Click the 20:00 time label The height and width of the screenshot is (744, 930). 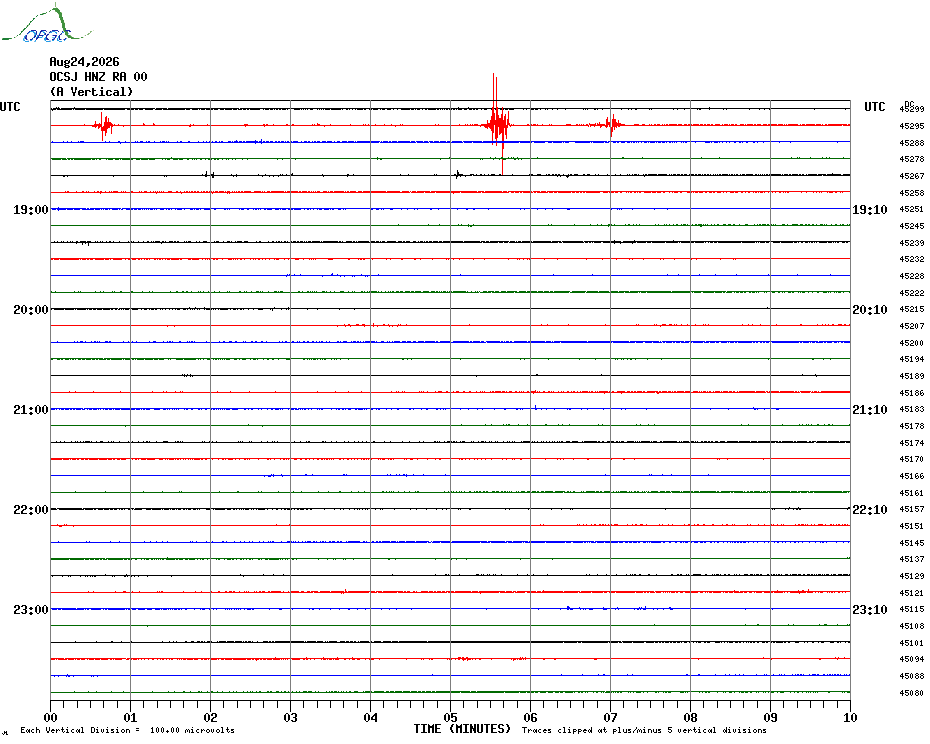tap(31, 310)
